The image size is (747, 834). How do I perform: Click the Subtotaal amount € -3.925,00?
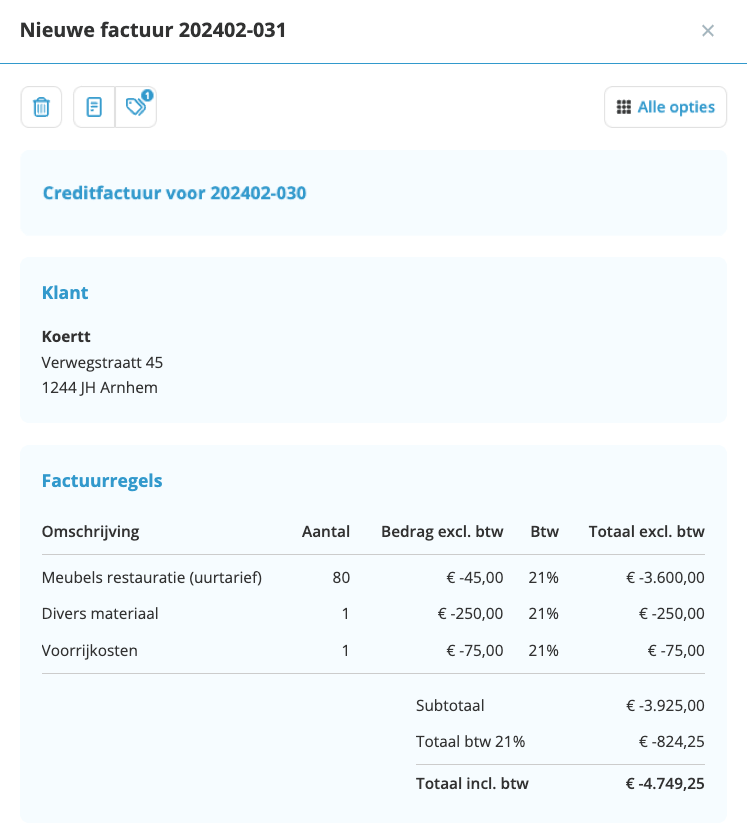coord(665,705)
